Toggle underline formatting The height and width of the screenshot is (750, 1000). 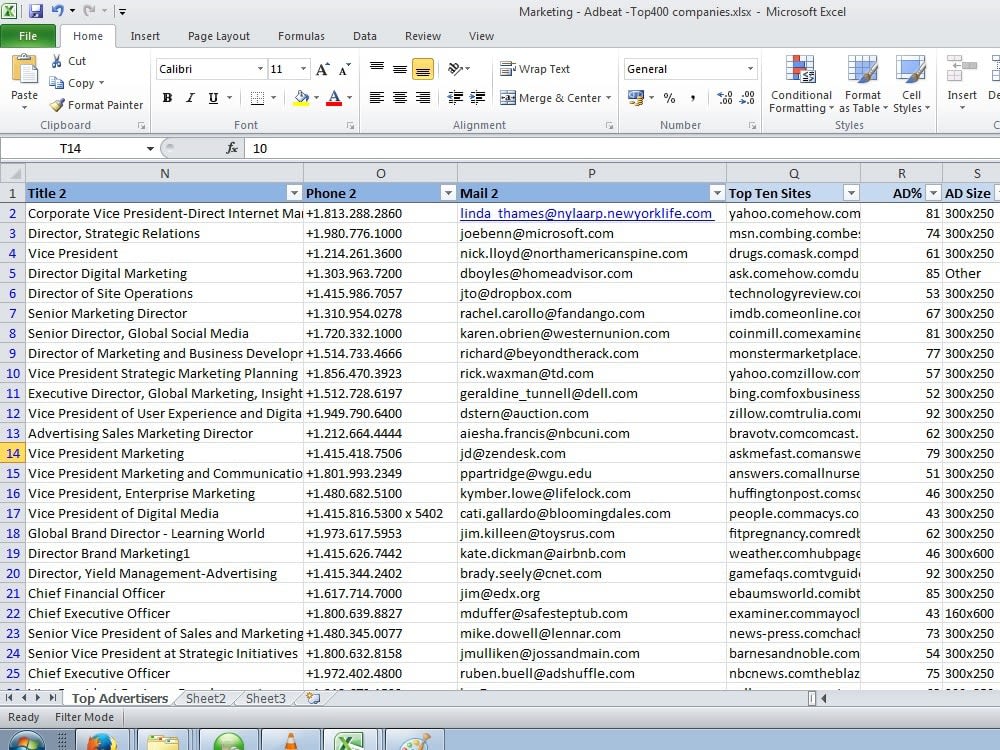[x=211, y=98]
